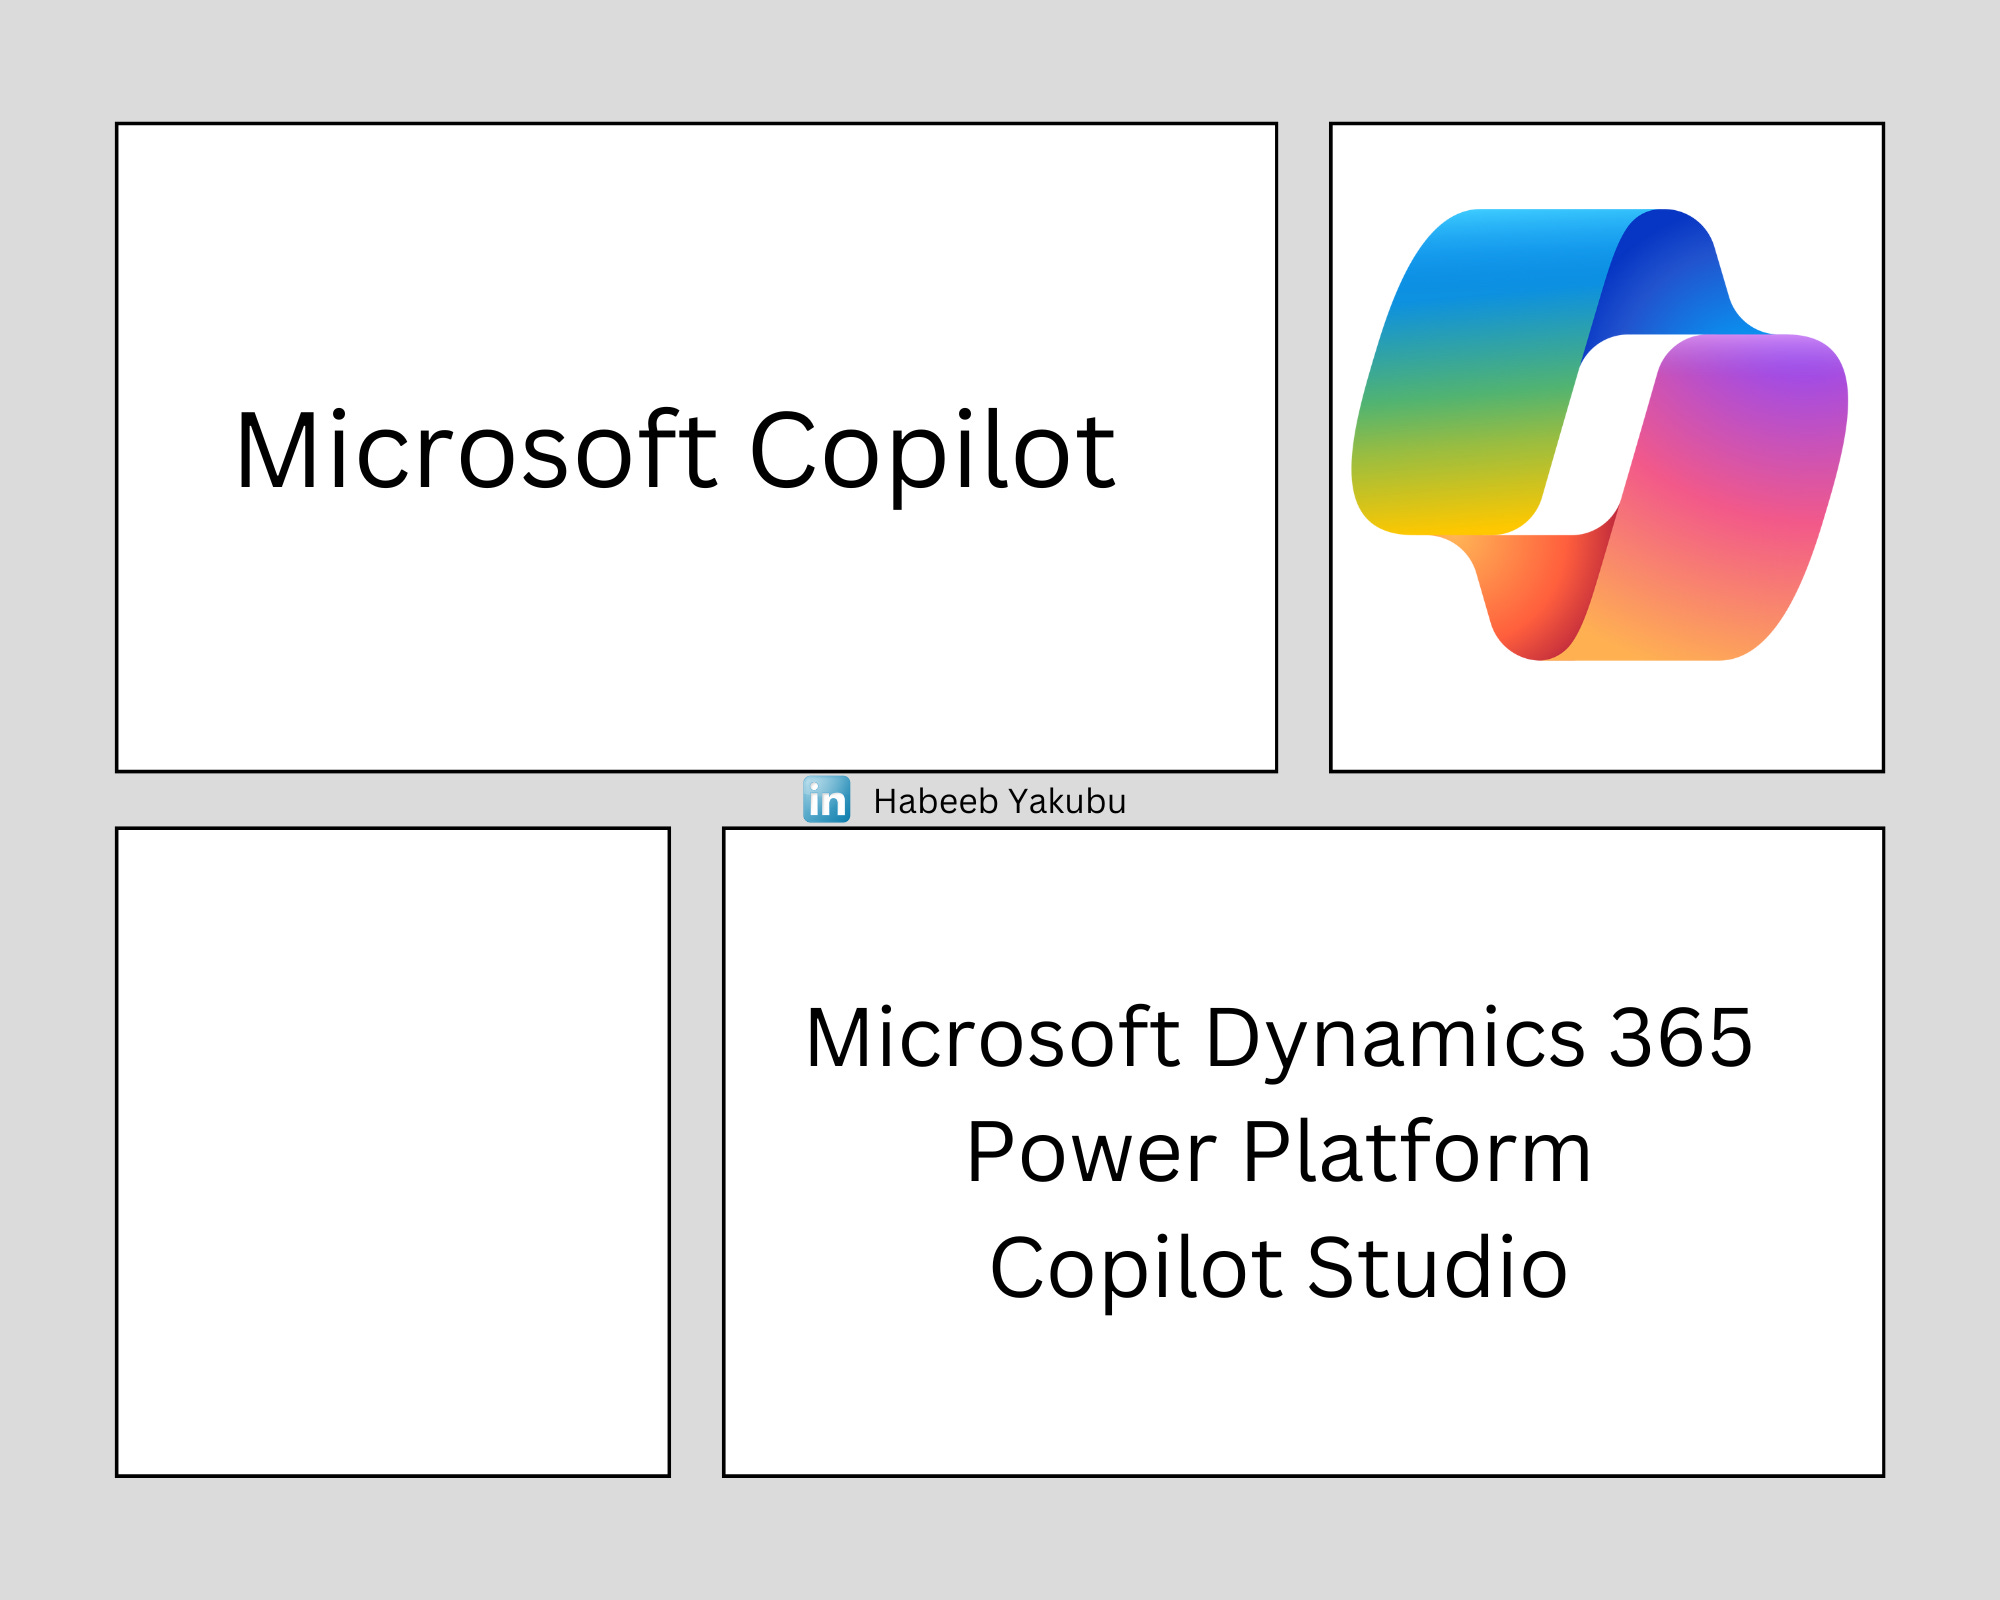2000x1600 pixels.
Task: Select the 'Habeeb Yakubu' name text
Action: [x=999, y=802]
